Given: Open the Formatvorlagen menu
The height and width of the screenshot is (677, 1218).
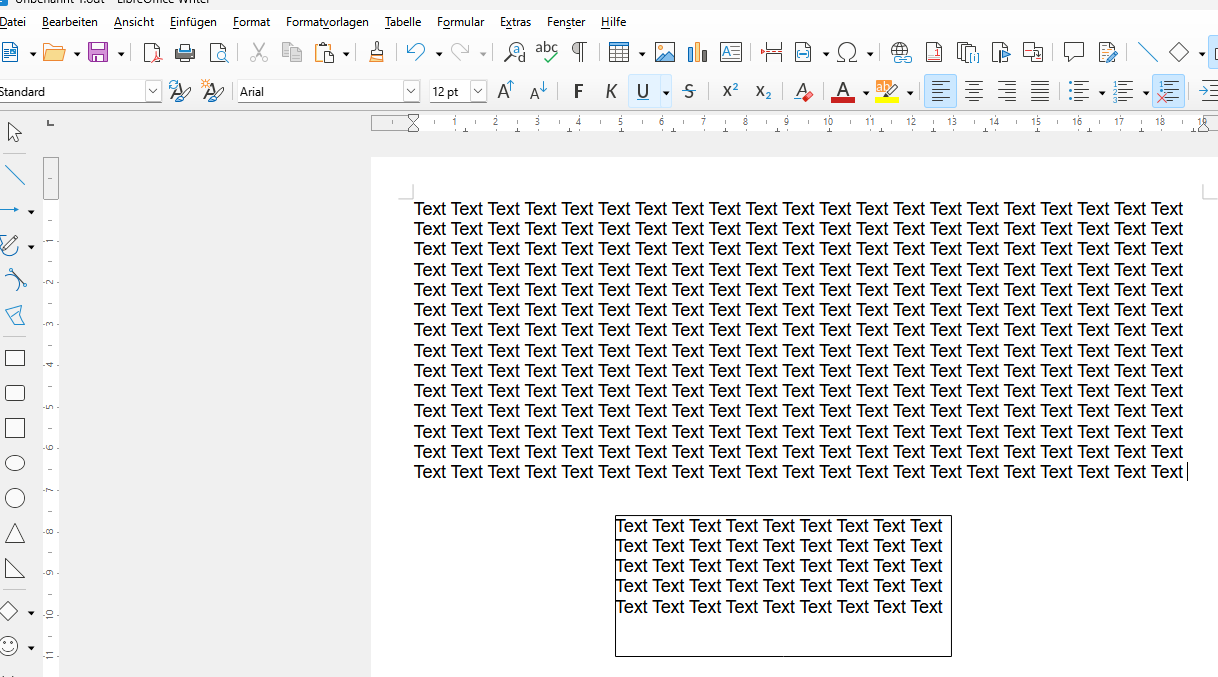Looking at the screenshot, I should click(x=327, y=21).
